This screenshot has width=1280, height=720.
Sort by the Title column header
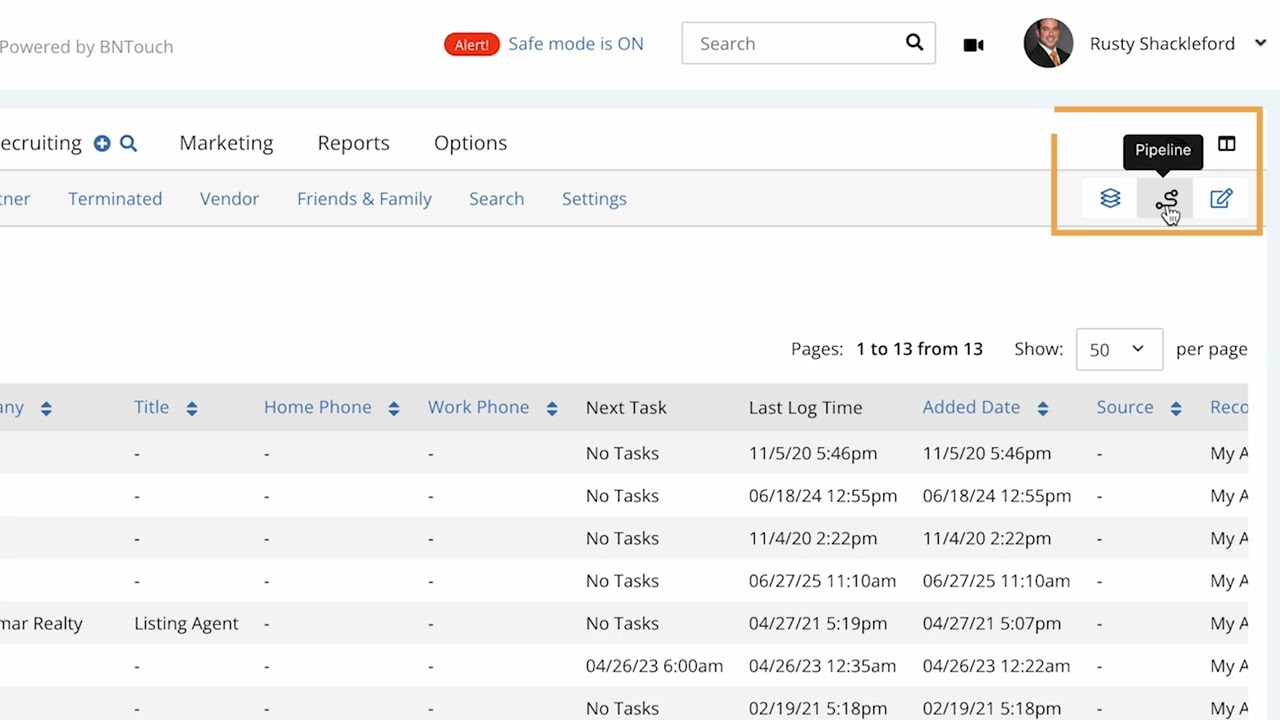click(151, 407)
